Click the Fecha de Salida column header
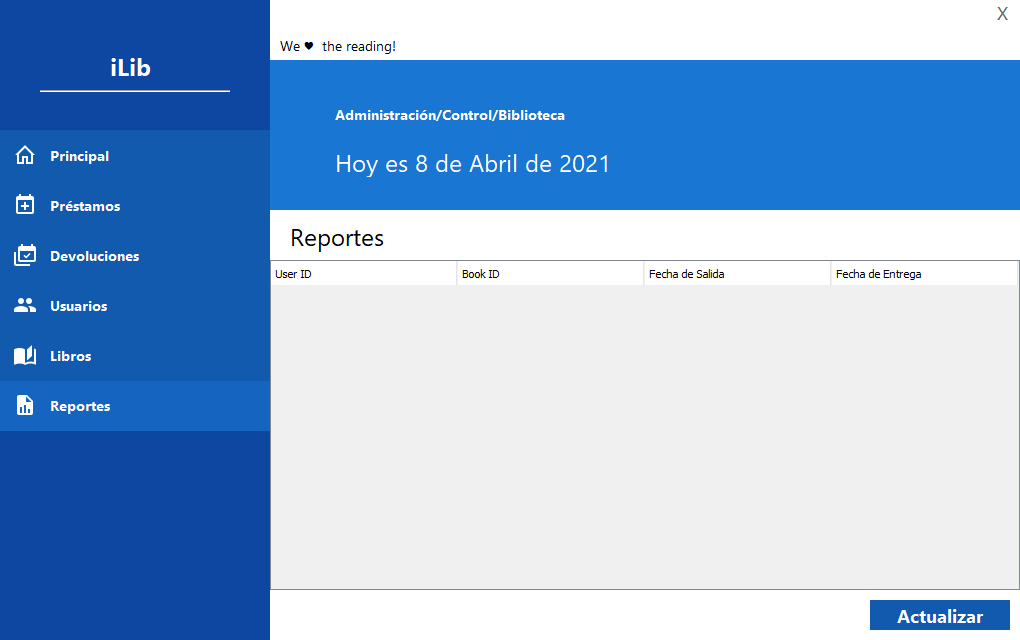This screenshot has height=640, width=1020. [737, 274]
